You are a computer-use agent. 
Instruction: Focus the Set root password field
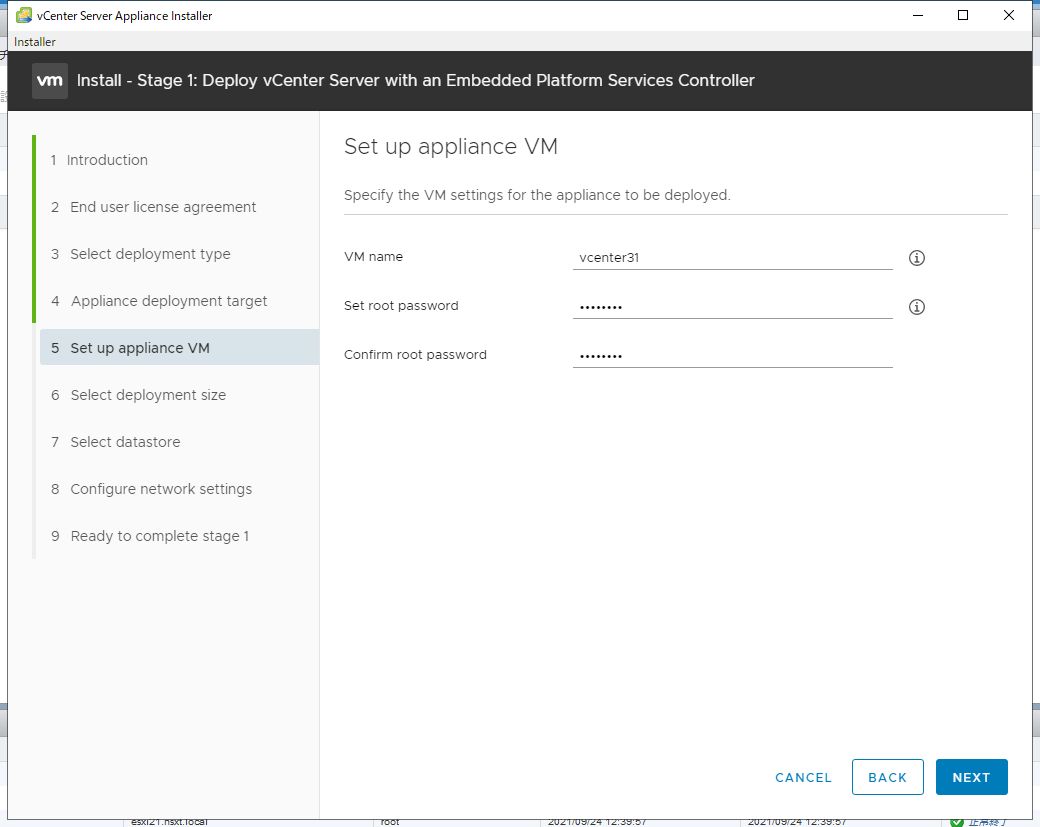pyautogui.click(x=732, y=306)
